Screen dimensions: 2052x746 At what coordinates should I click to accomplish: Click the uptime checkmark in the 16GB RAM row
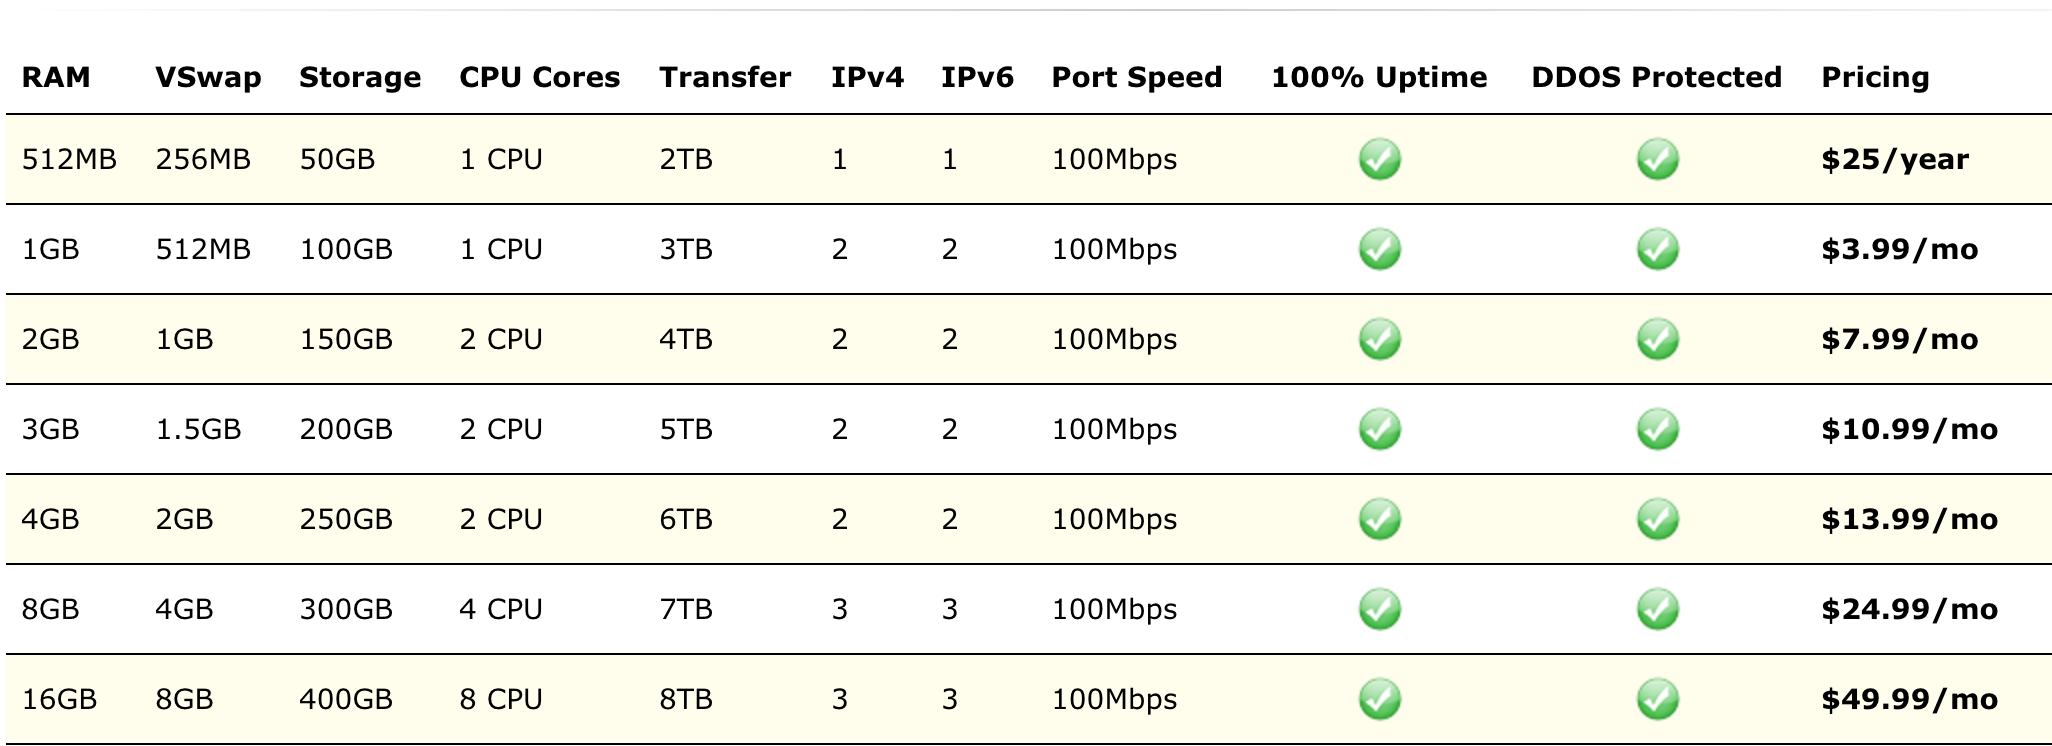[x=1379, y=699]
